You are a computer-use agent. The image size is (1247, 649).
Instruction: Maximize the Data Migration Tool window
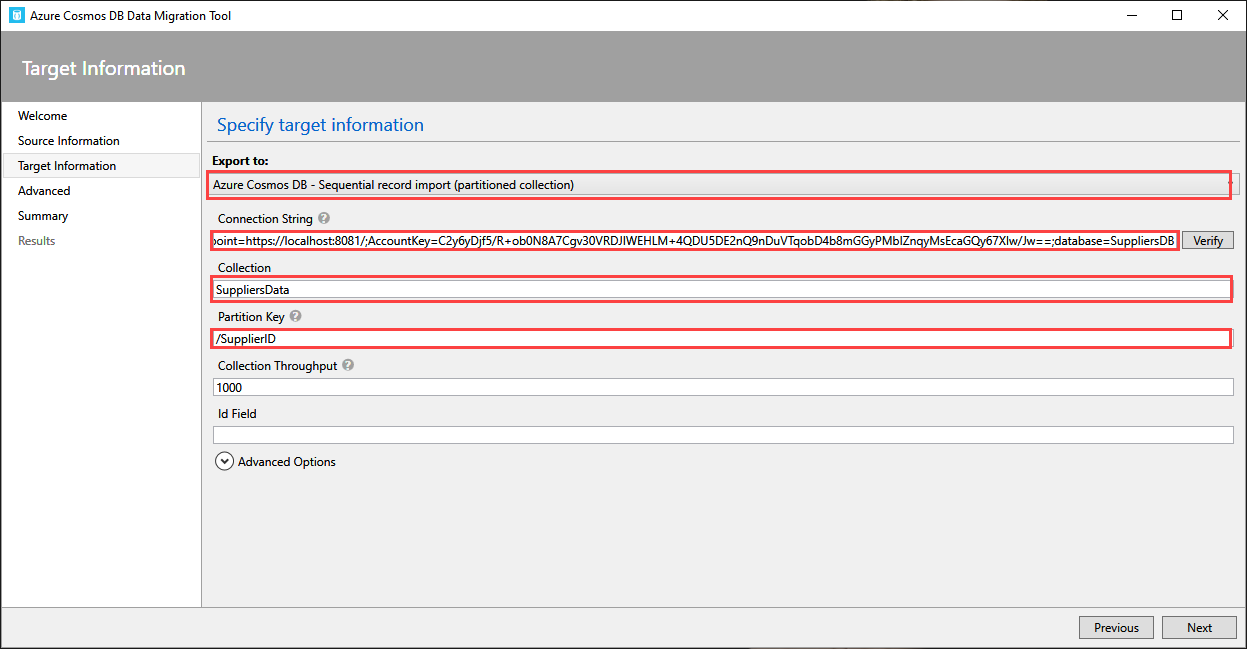[1177, 15]
